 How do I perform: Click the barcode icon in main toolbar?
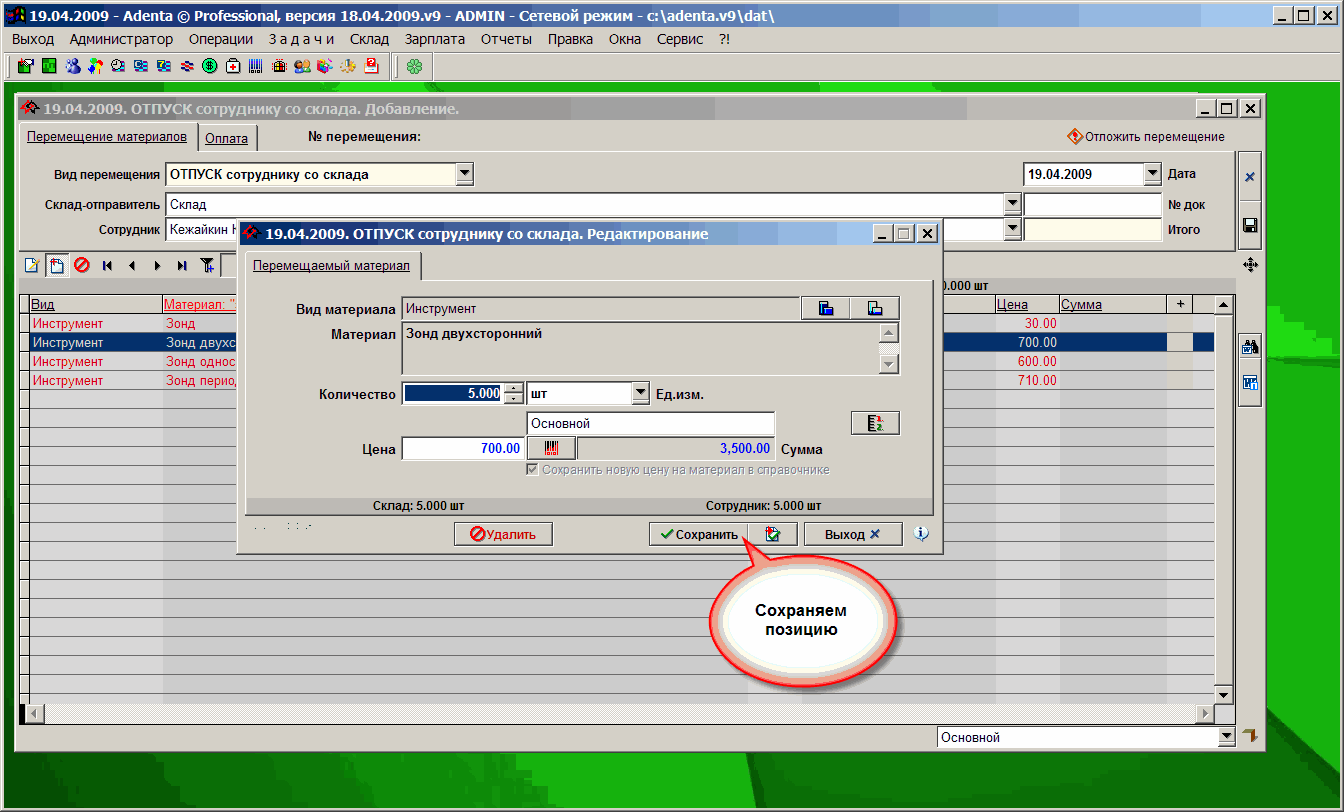255,67
